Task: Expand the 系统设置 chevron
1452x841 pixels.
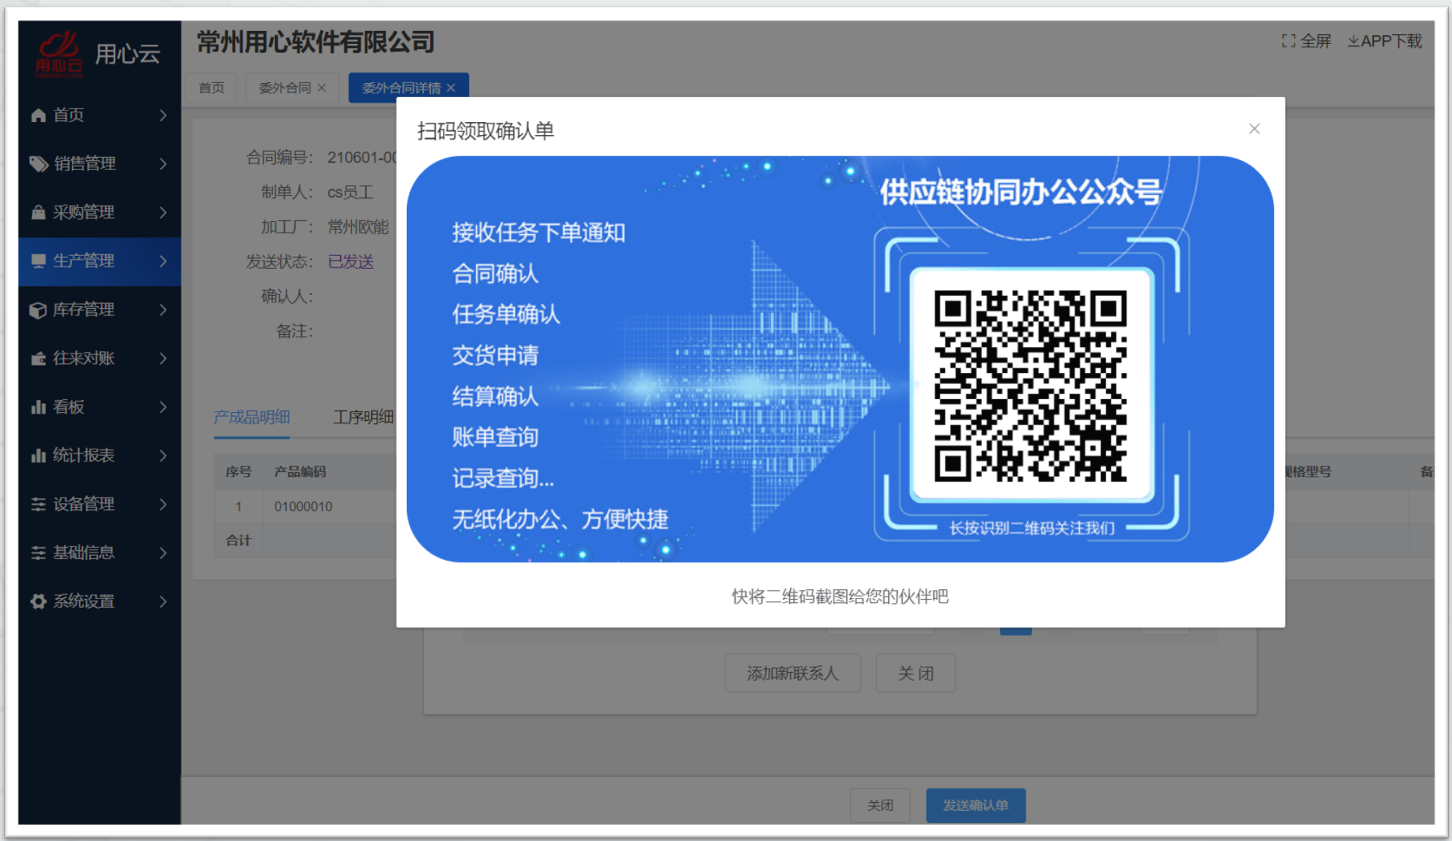Action: click(x=163, y=601)
